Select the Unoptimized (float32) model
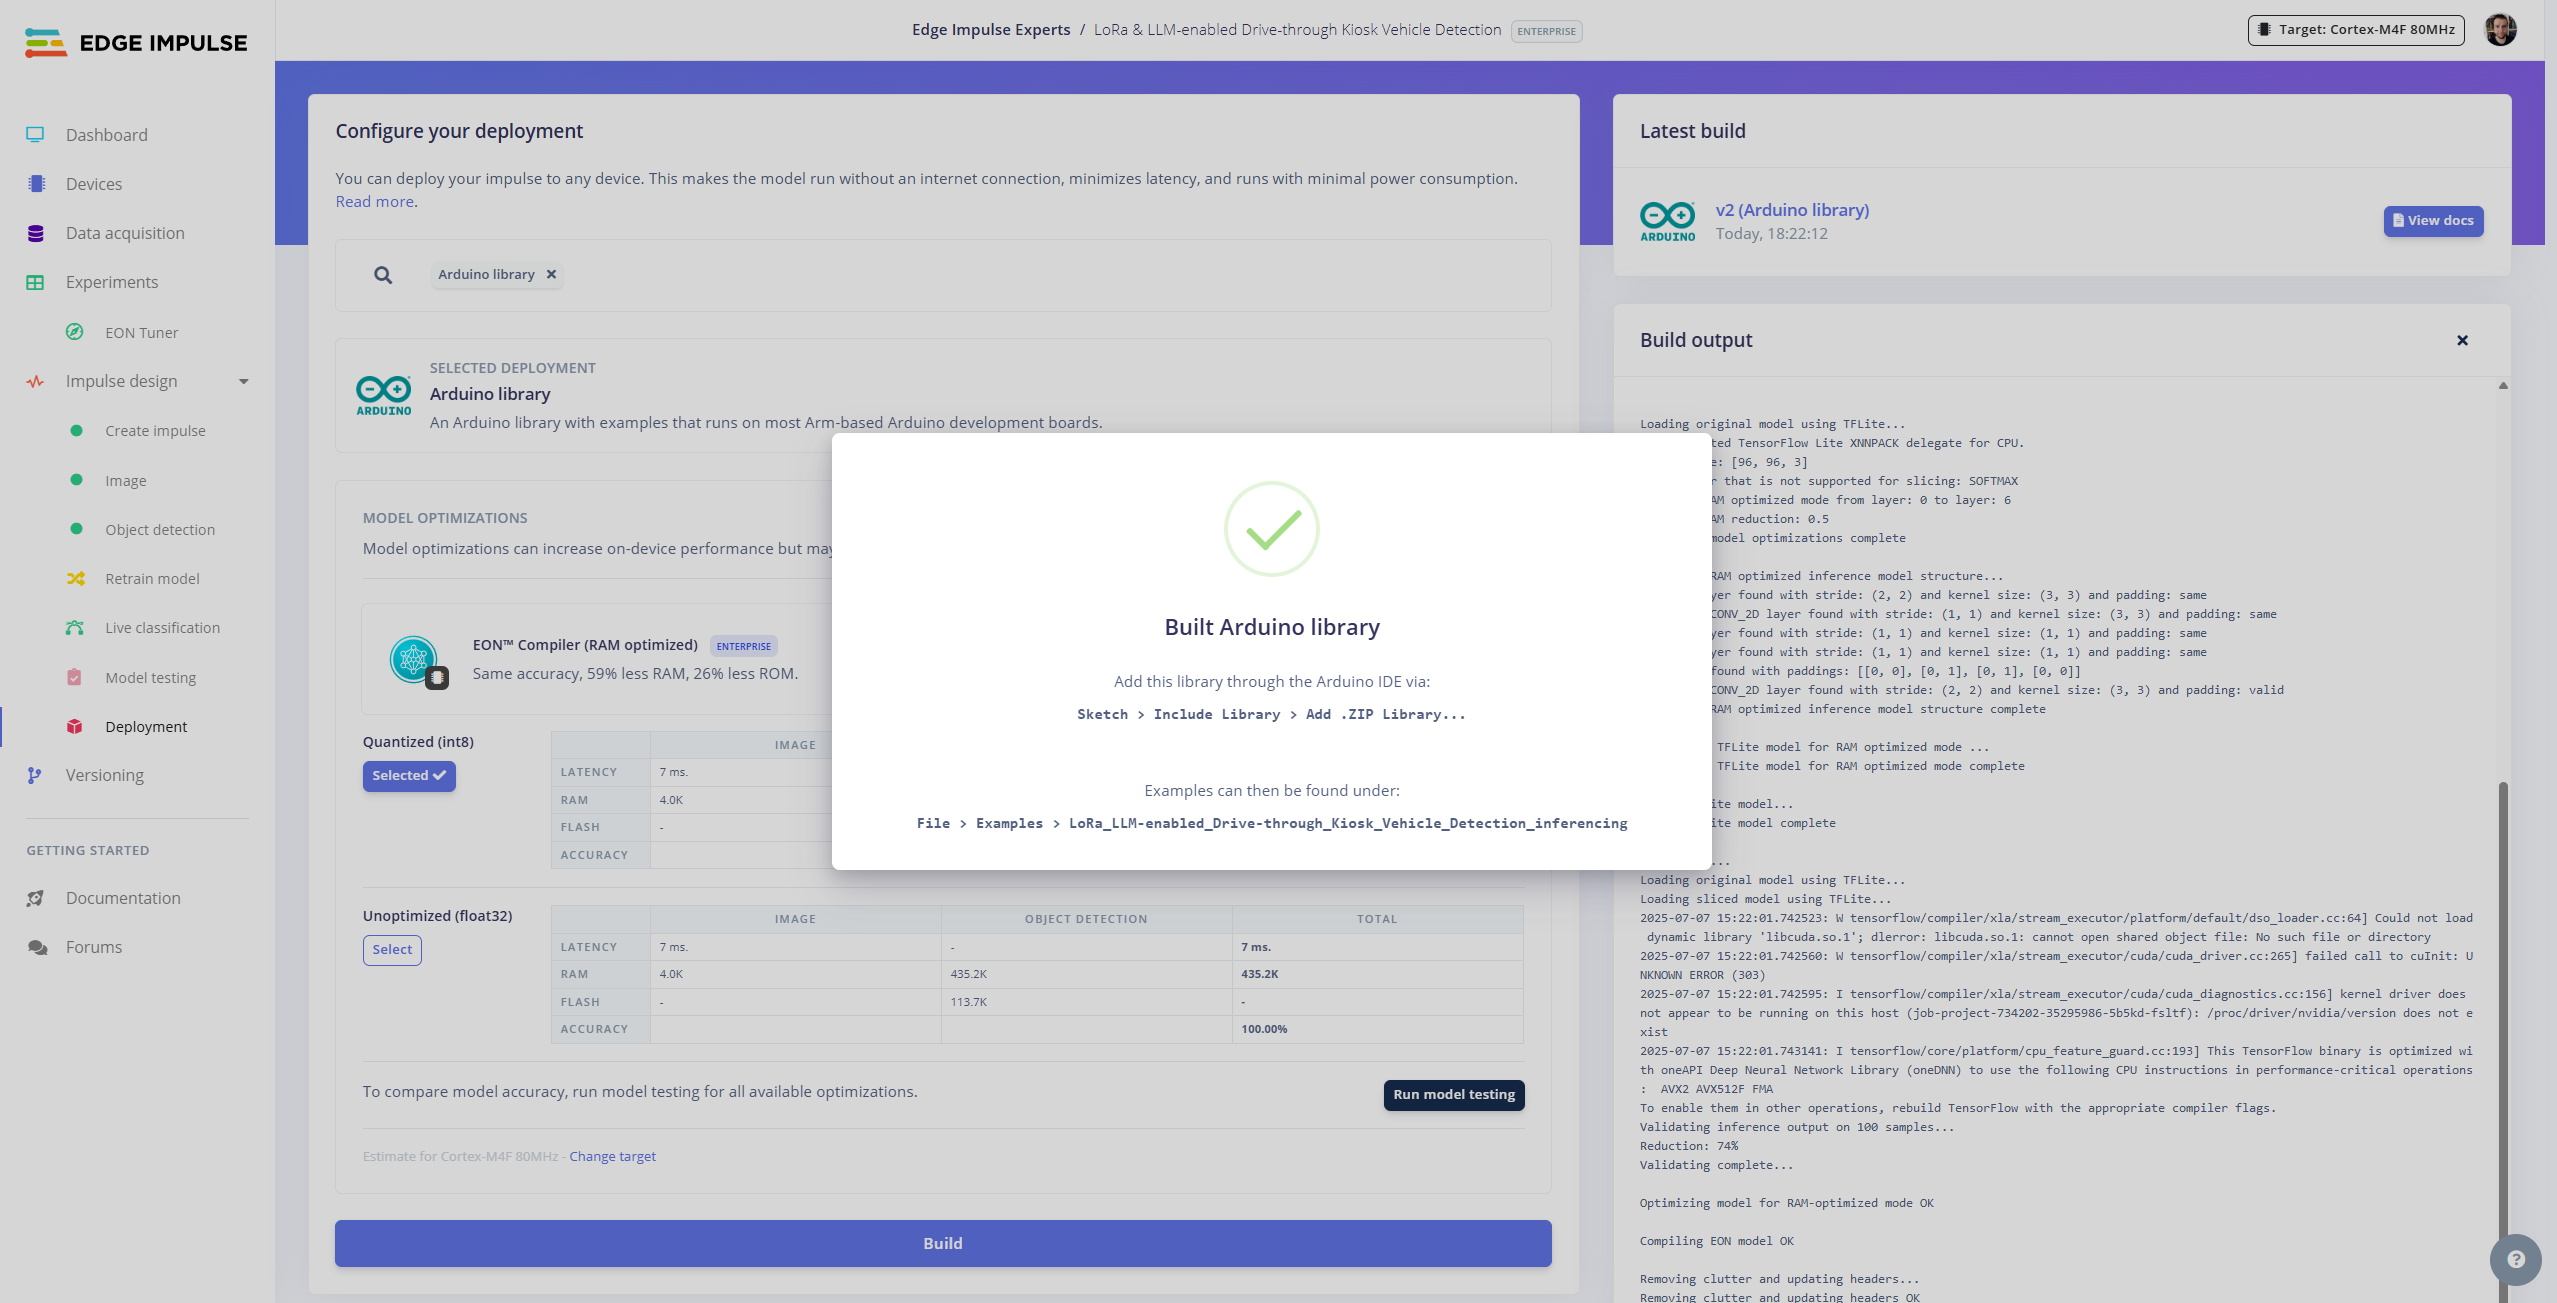 coord(392,950)
